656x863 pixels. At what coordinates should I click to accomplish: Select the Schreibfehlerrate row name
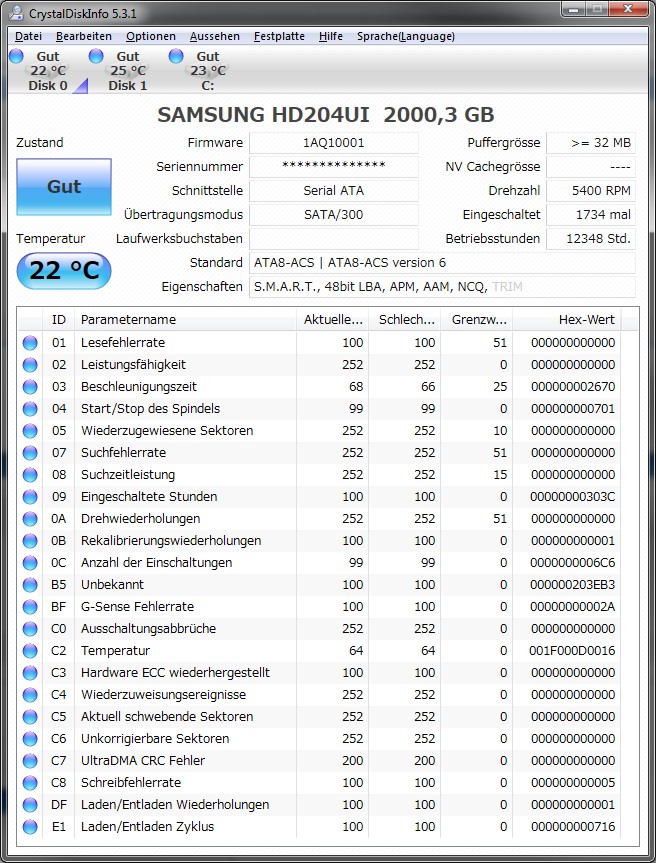coord(131,783)
